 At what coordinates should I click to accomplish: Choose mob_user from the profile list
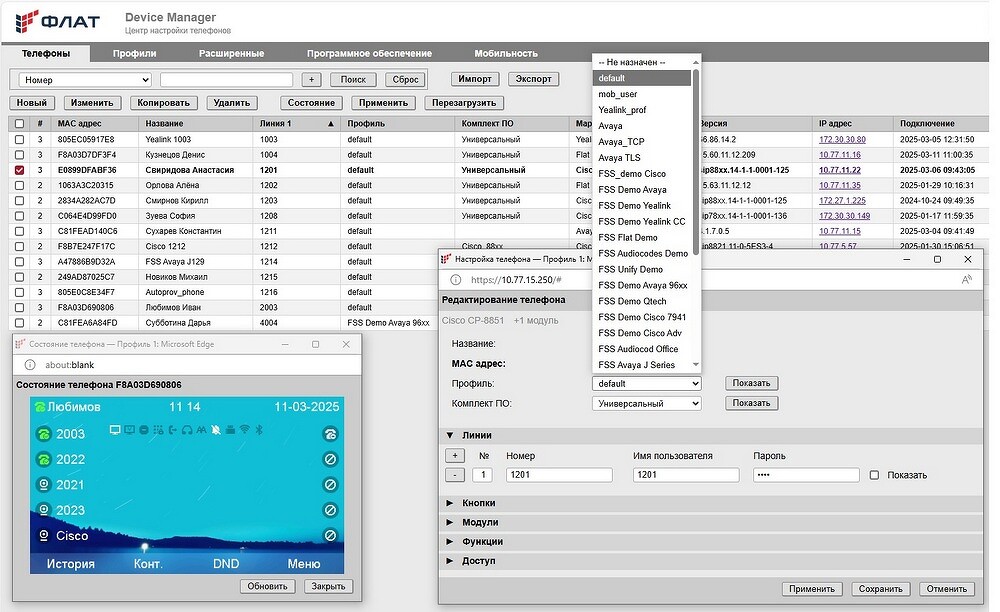pos(642,94)
